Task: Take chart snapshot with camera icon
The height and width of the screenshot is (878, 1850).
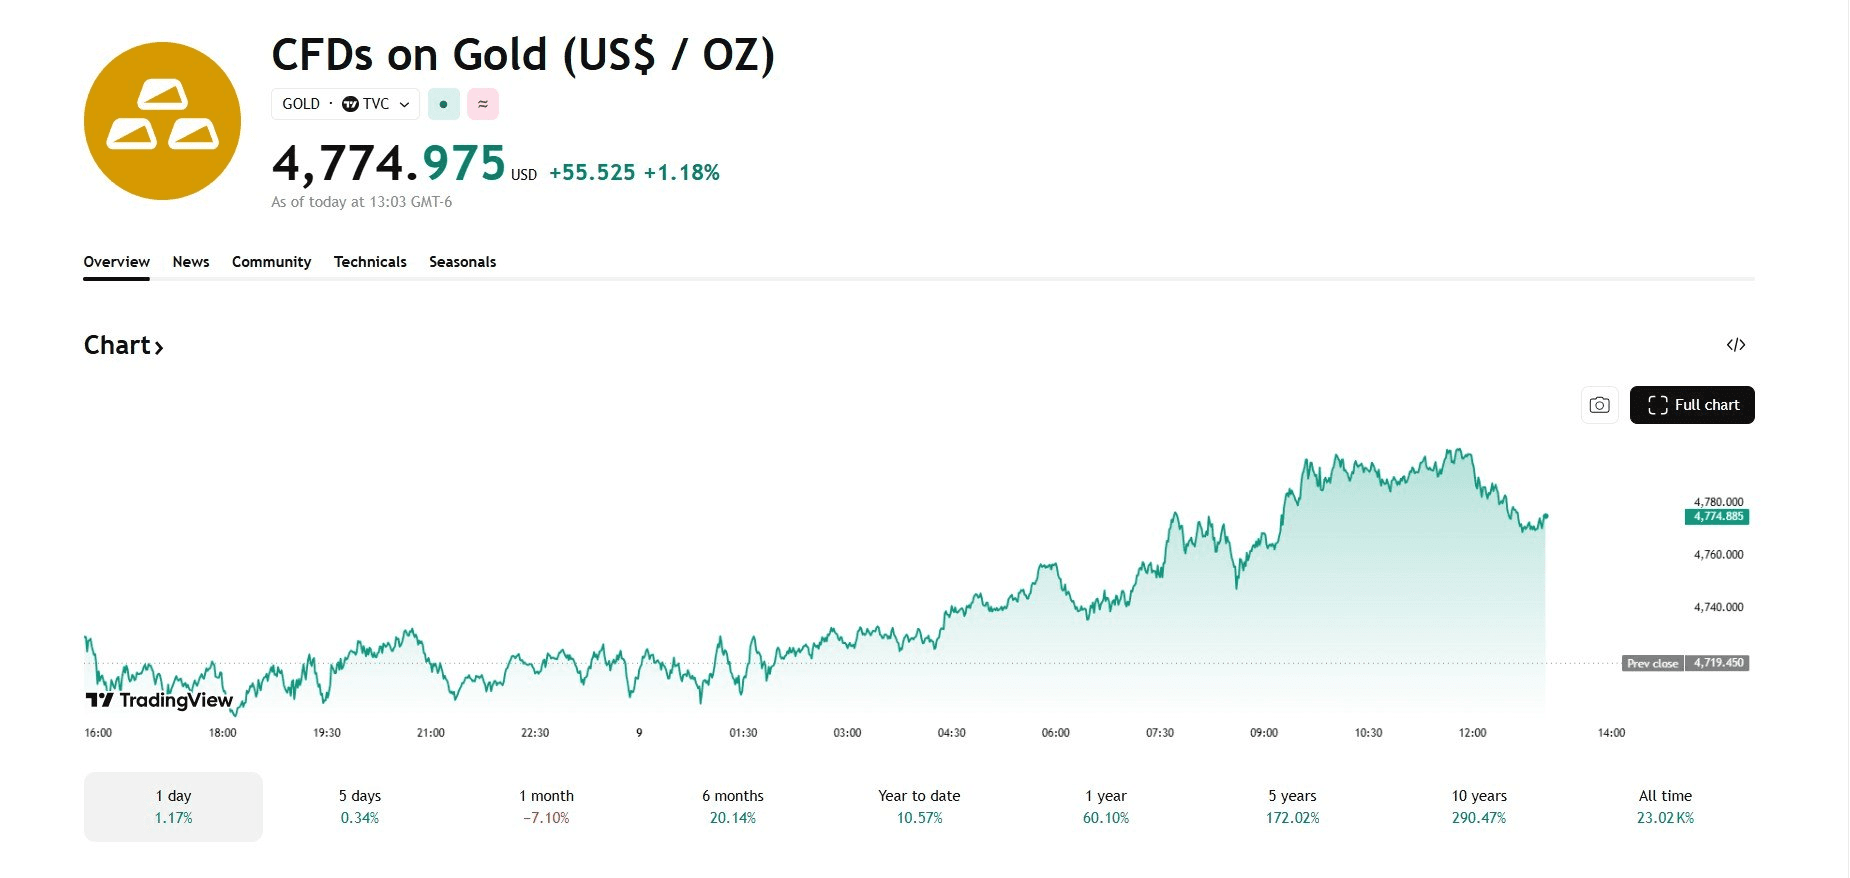Action: [x=1600, y=405]
